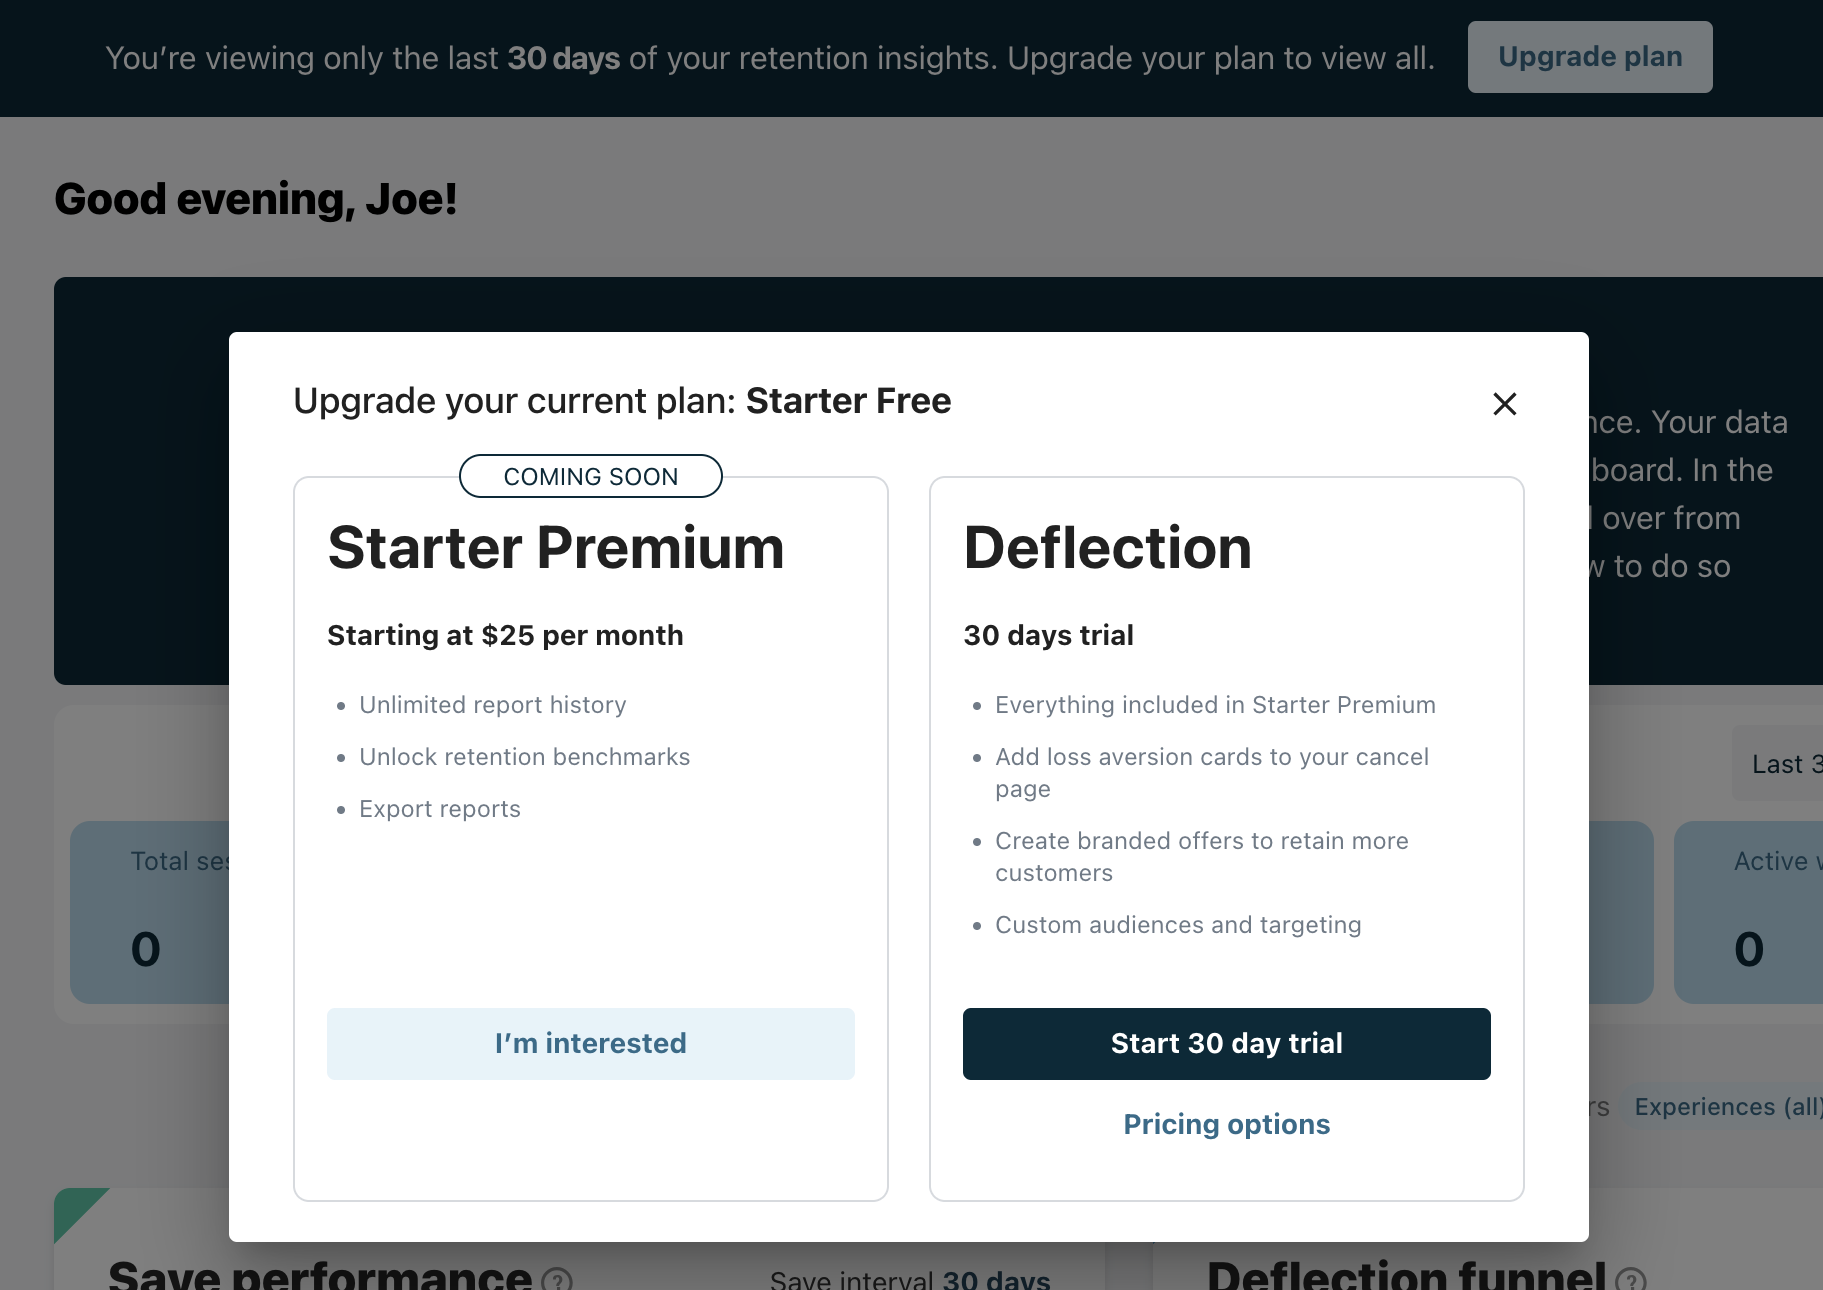
Task: Open the Experiences (all) filter
Action: (1726, 1107)
